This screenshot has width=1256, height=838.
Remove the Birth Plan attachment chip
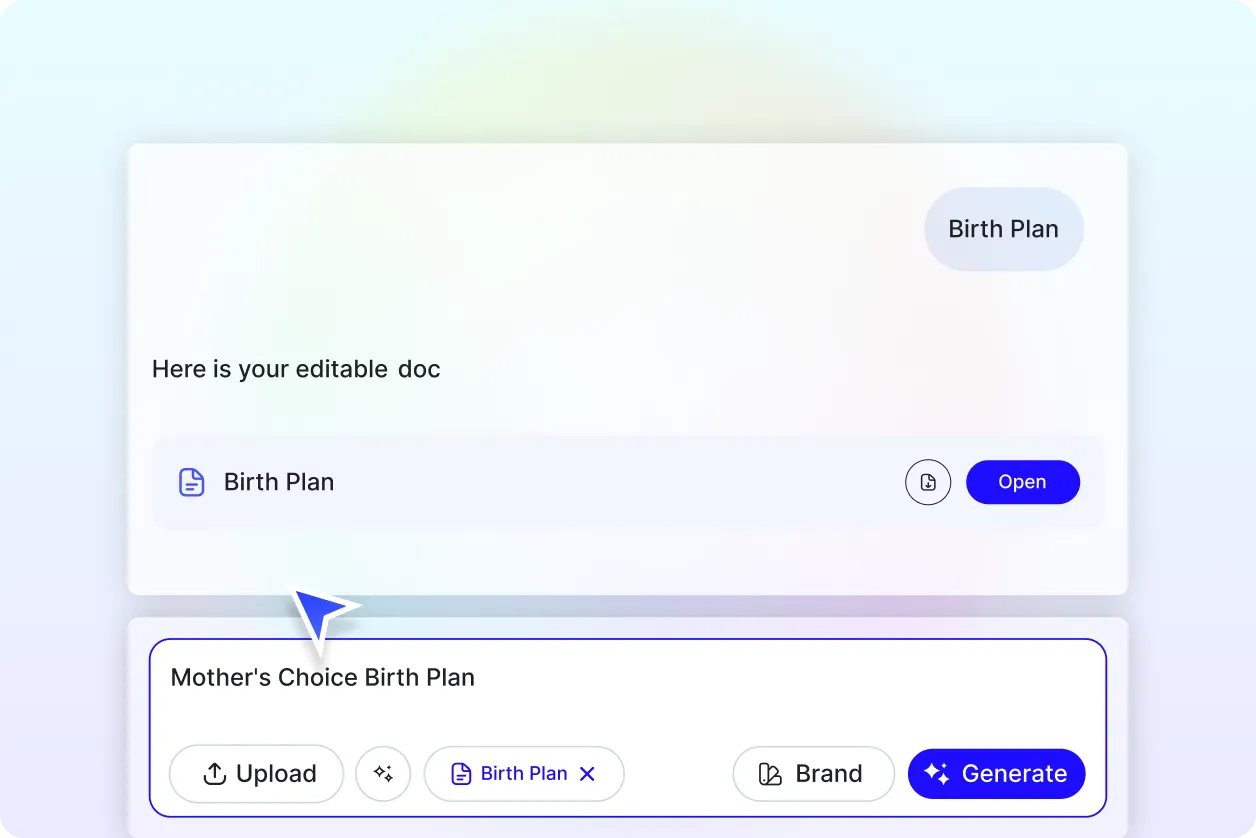pyautogui.click(x=588, y=774)
